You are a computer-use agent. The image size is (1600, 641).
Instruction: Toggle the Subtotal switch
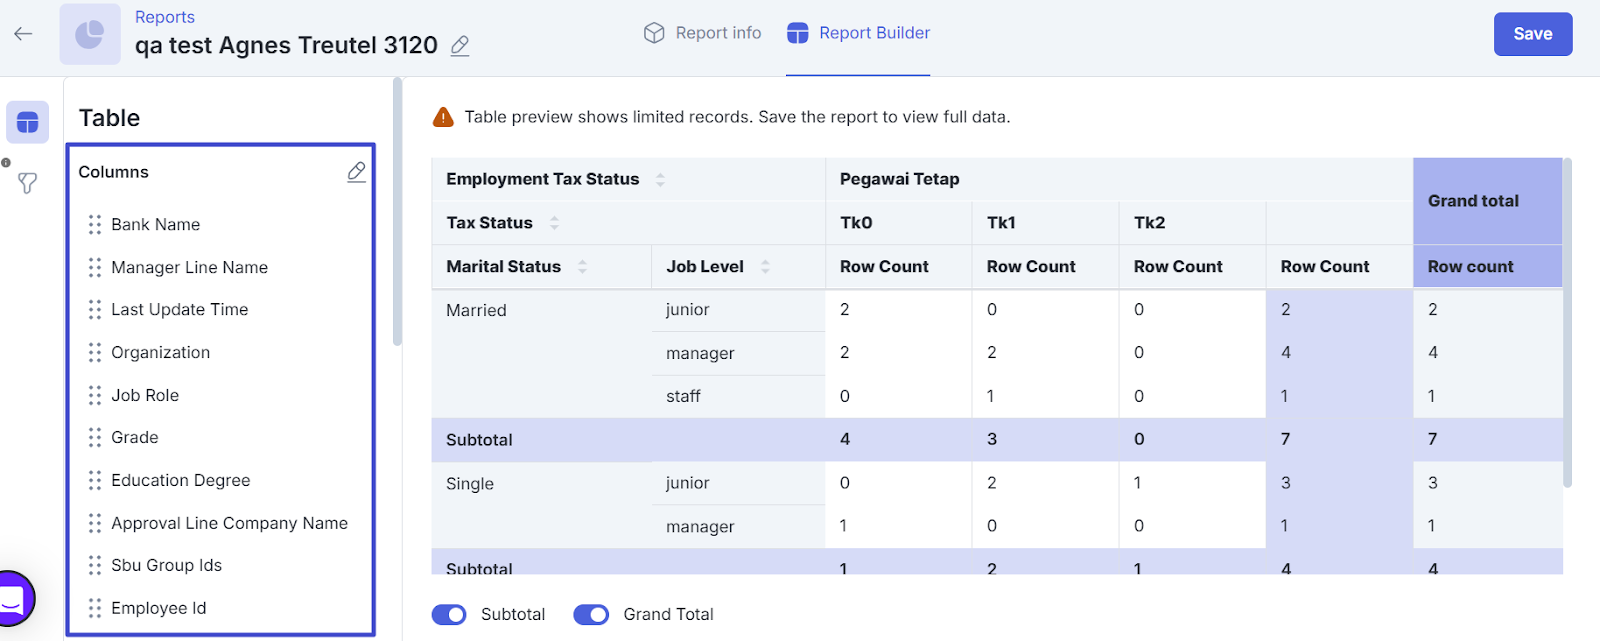(449, 615)
